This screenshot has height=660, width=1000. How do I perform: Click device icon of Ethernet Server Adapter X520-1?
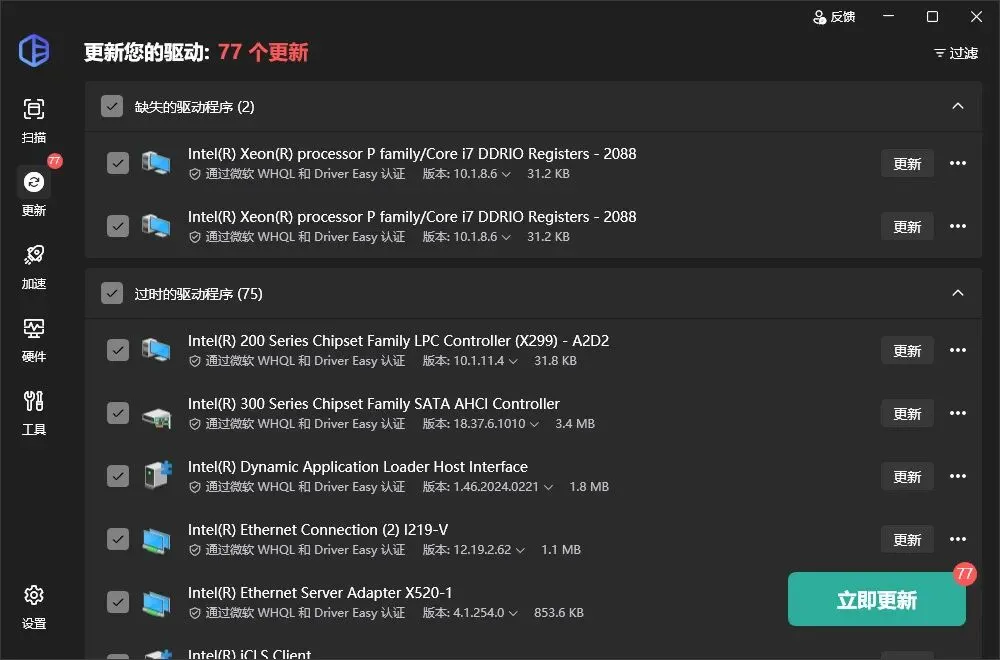tap(156, 604)
